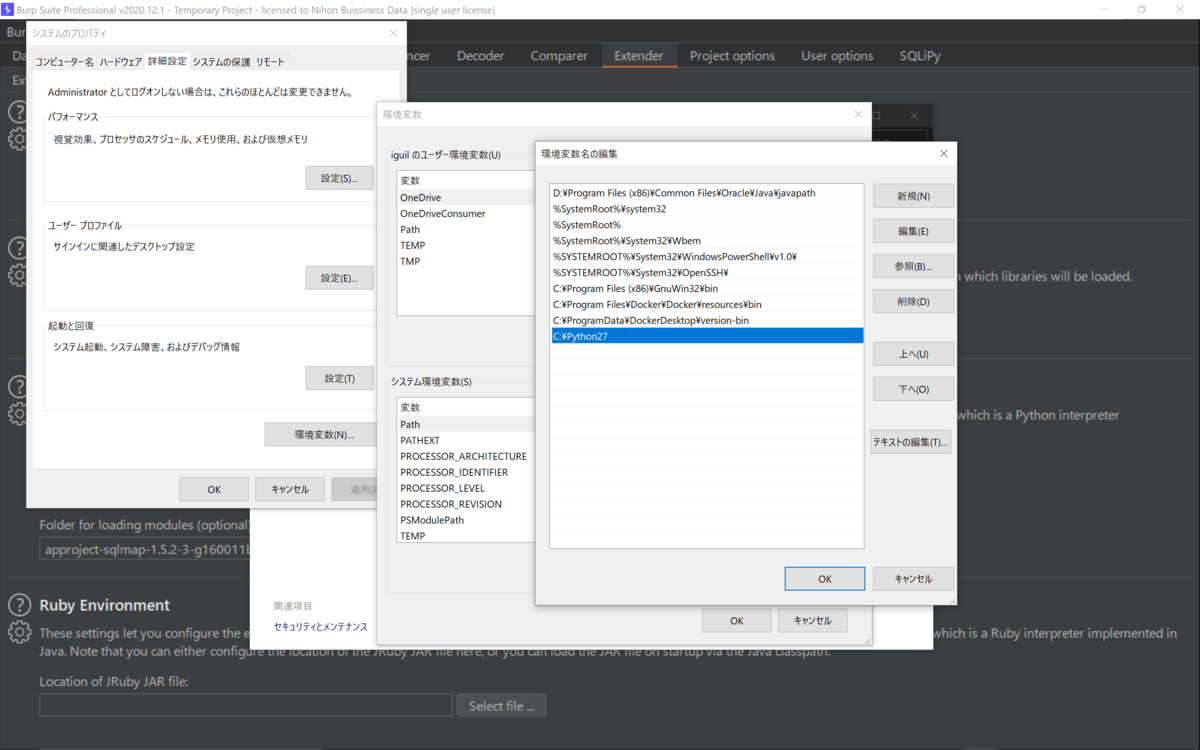The width and height of the screenshot is (1200, 750).
Task: Open the User options tab
Action: (x=837, y=56)
